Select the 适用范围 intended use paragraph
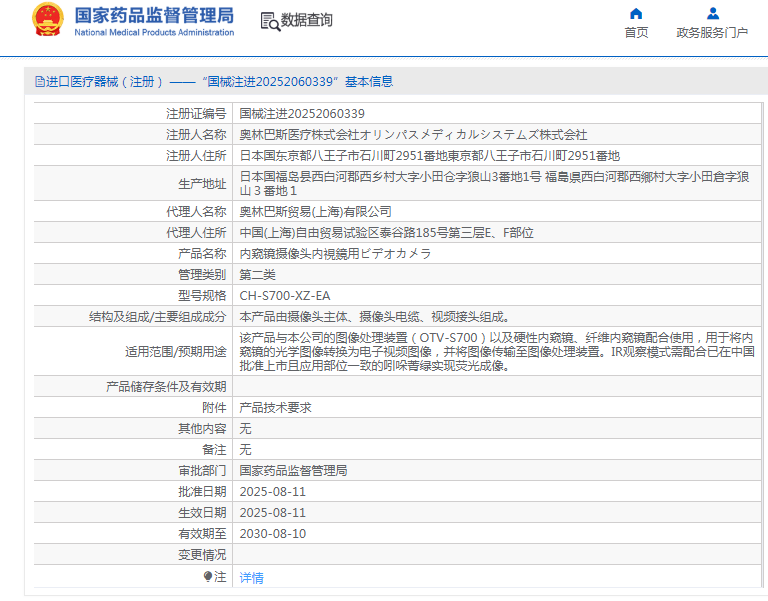The width and height of the screenshot is (768, 601). pos(497,352)
